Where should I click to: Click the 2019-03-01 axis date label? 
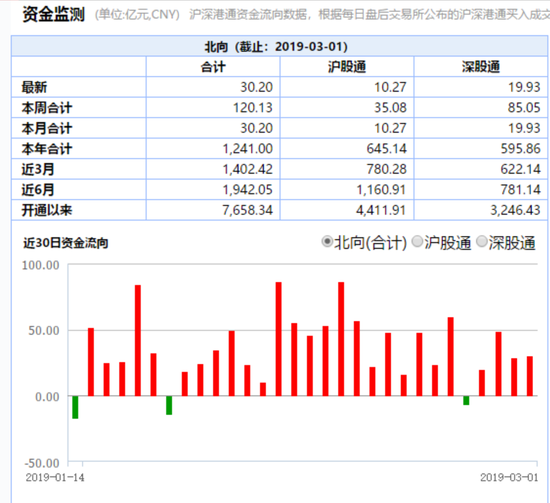pyautogui.click(x=509, y=477)
